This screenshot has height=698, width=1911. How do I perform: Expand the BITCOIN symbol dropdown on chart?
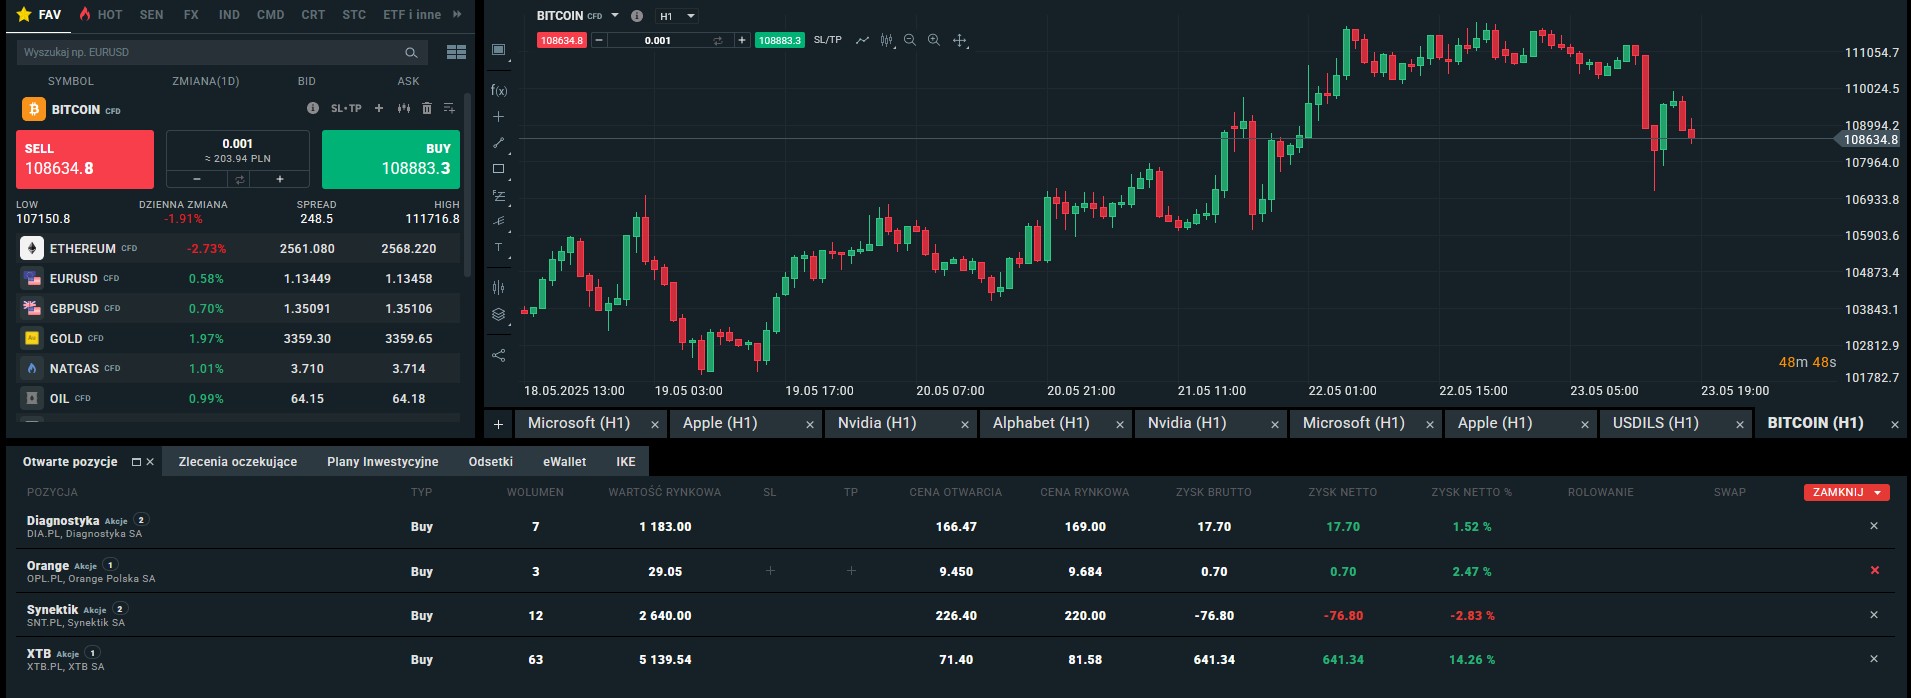[615, 16]
